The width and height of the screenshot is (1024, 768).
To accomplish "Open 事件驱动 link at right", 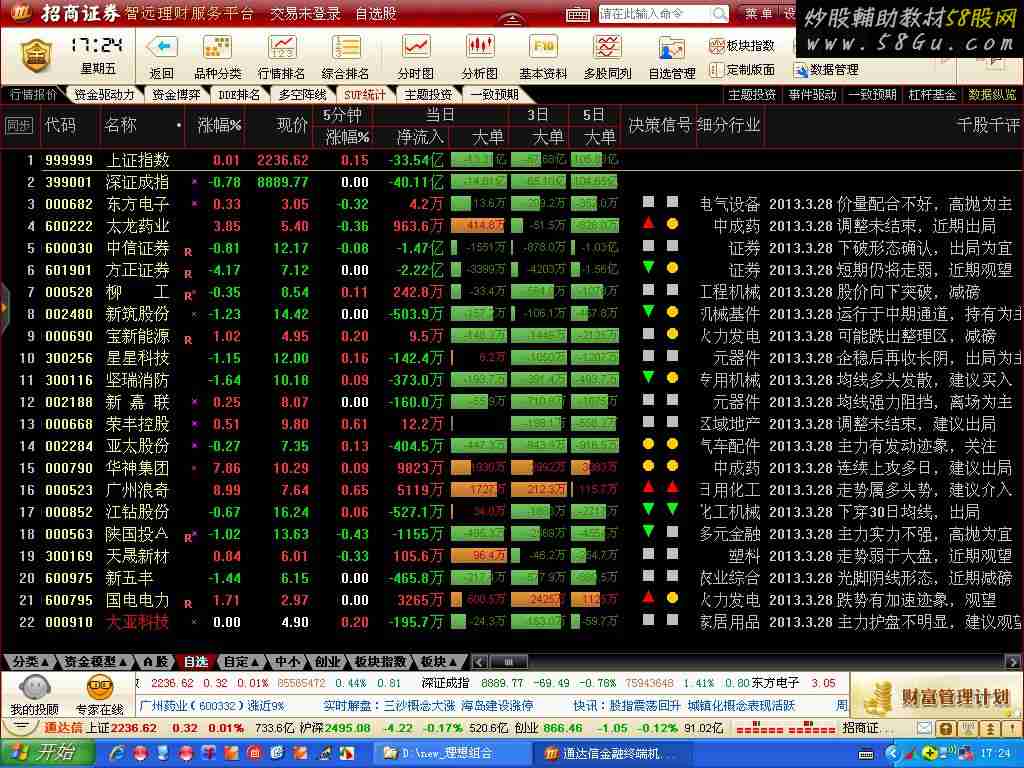I will coord(812,95).
